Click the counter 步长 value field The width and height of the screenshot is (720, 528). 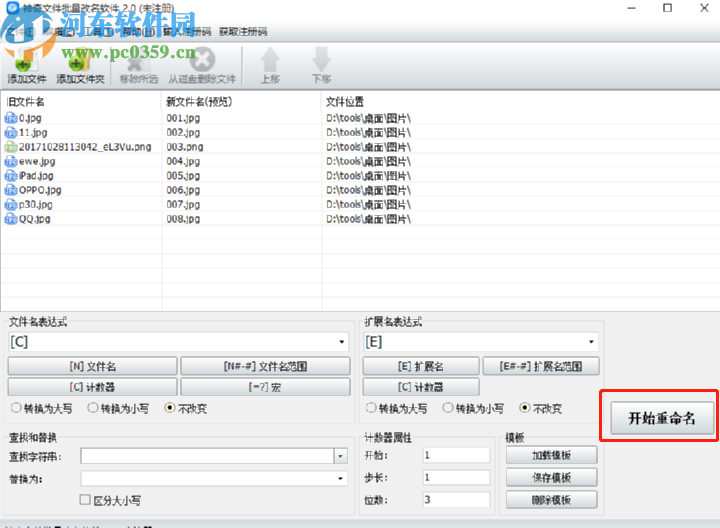[456, 477]
